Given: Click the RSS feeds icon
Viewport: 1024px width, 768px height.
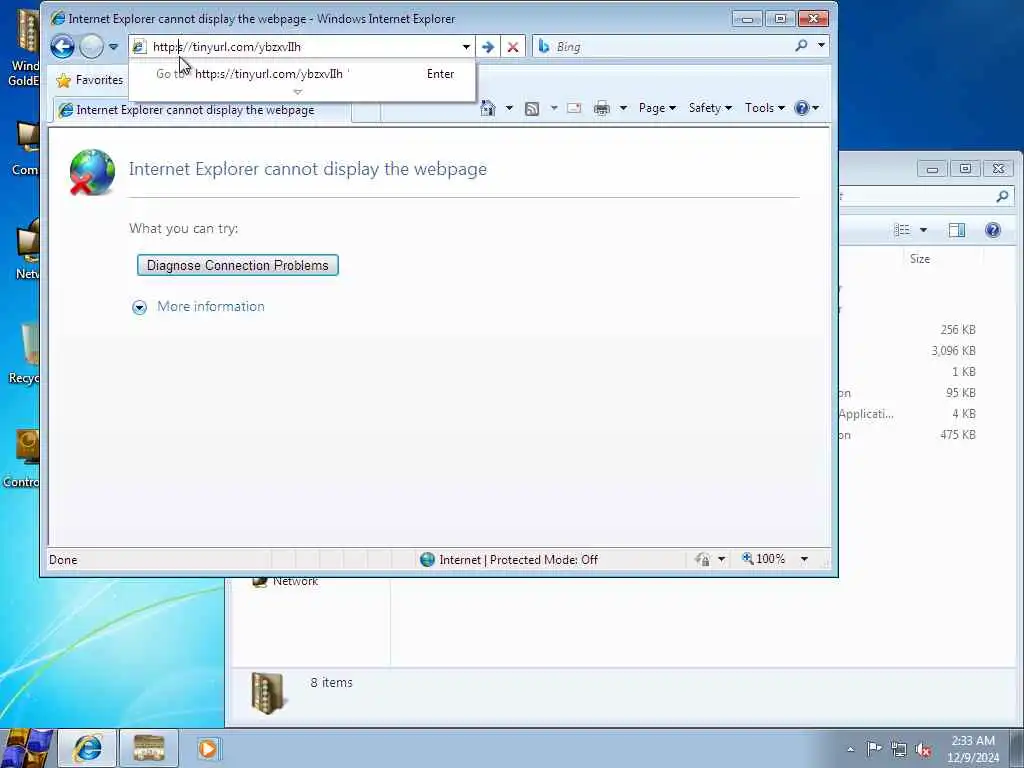Looking at the screenshot, I should pyautogui.click(x=532, y=108).
